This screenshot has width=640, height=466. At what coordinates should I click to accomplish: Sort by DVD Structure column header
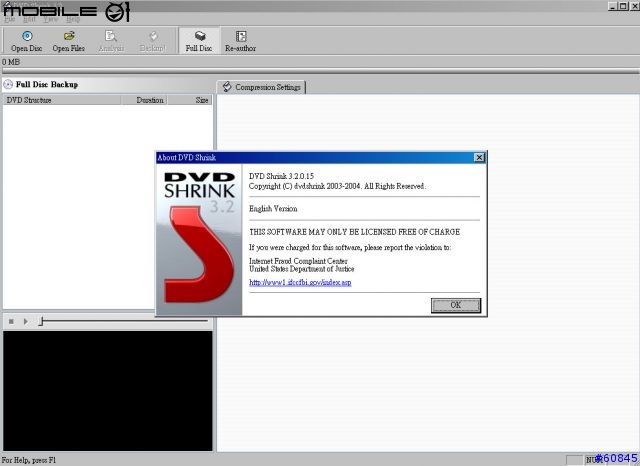point(62,100)
